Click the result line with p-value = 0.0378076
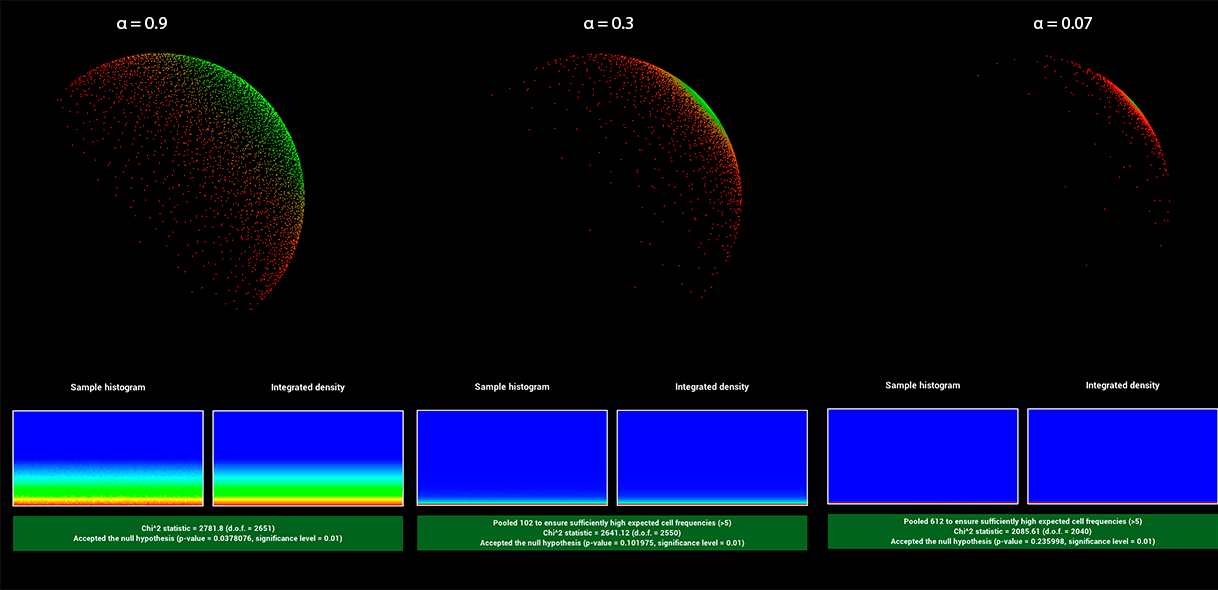 208,538
